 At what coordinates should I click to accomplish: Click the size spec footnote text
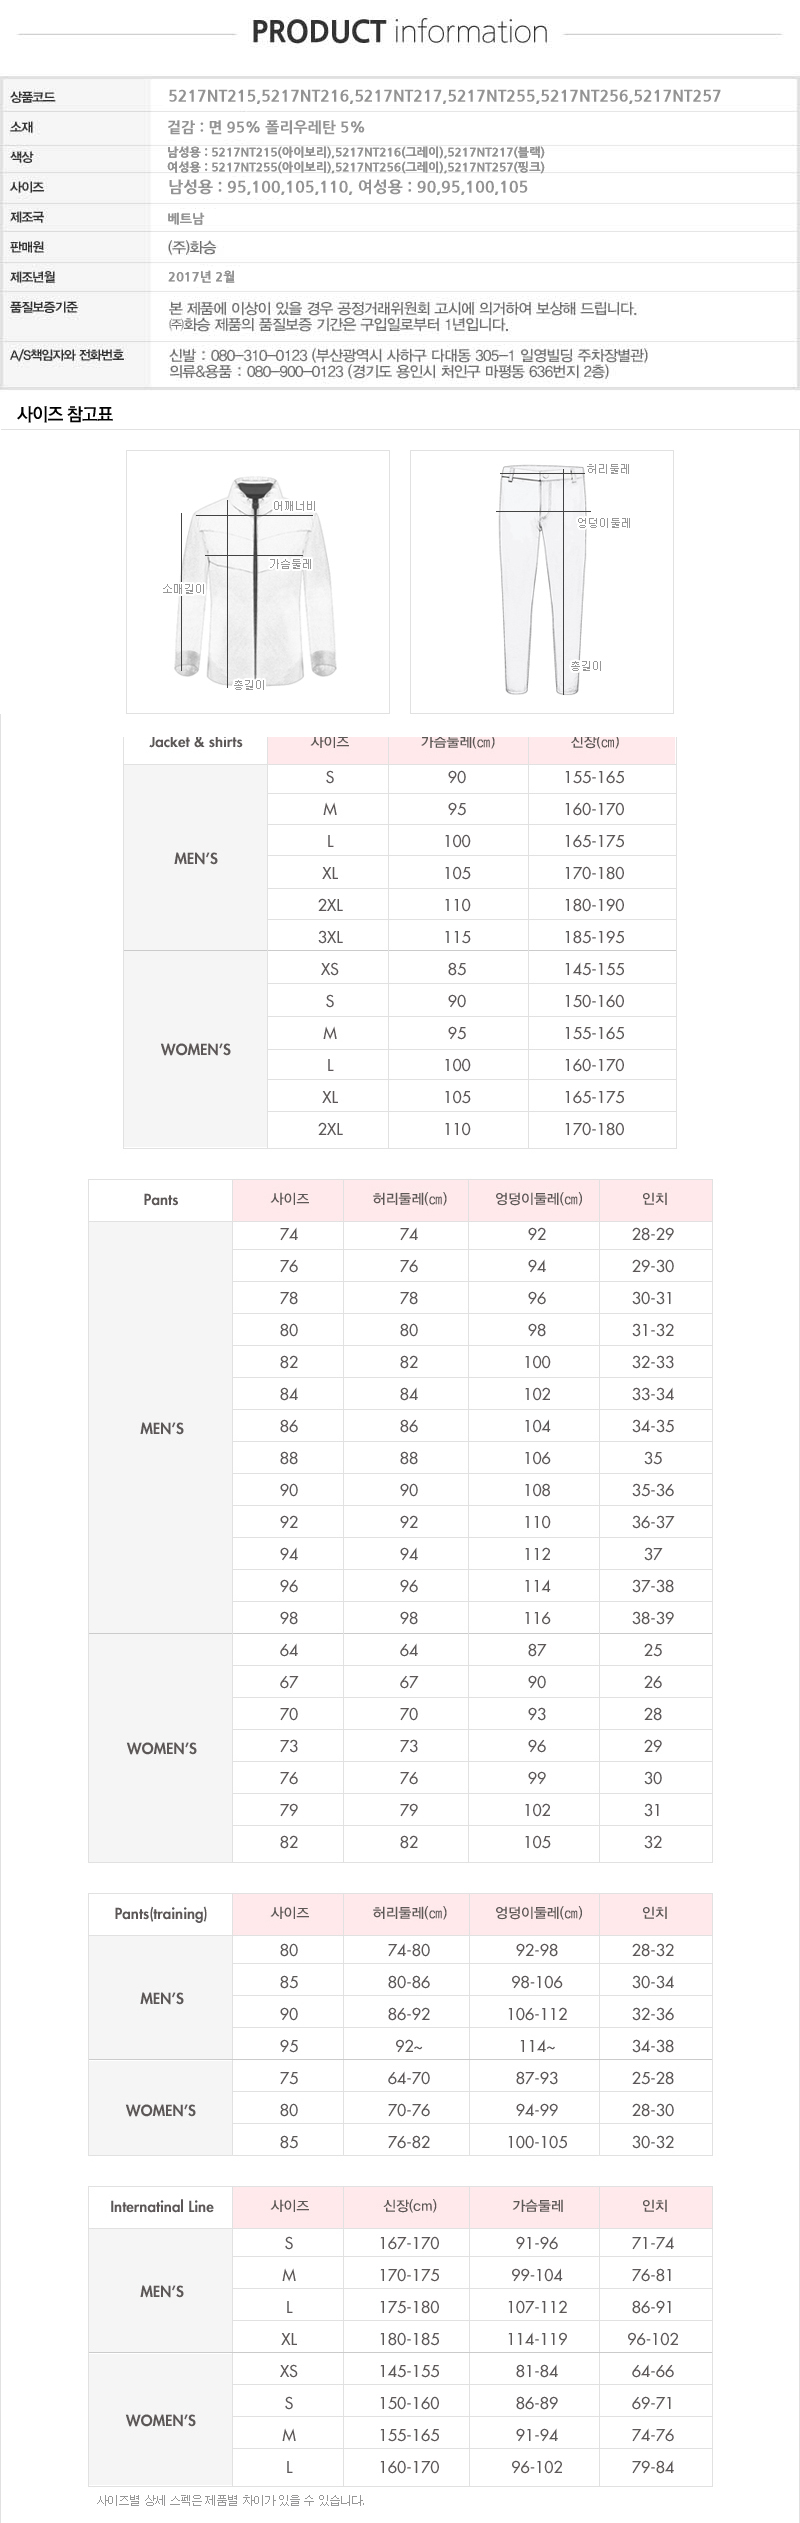[231, 2500]
